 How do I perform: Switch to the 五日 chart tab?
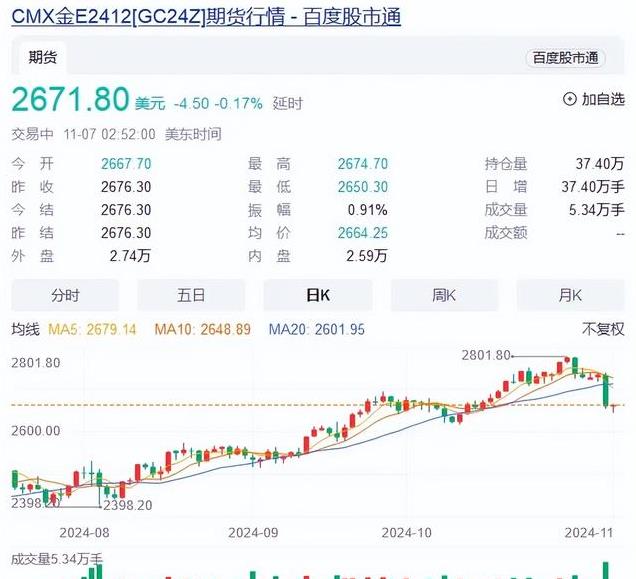pyautogui.click(x=191, y=295)
